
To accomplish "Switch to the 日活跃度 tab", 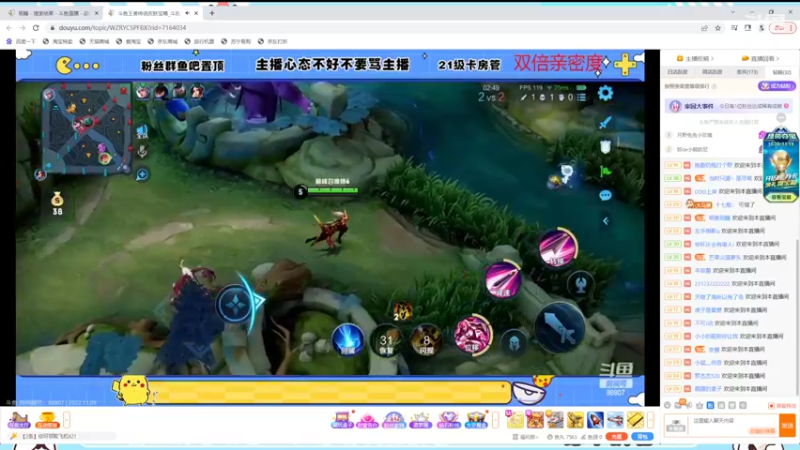I will pos(677,72).
